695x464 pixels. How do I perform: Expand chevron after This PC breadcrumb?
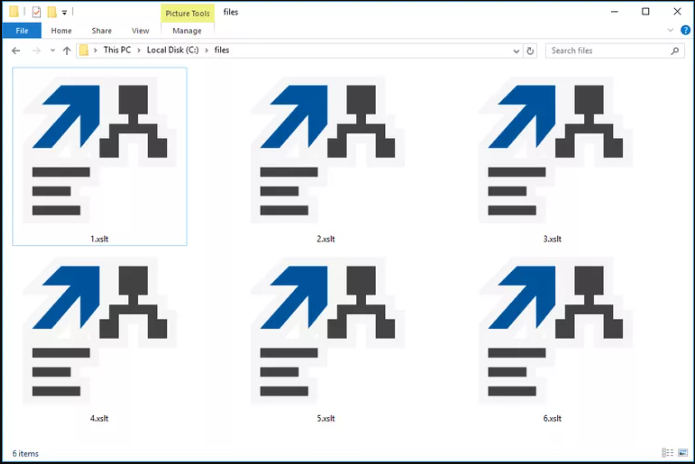pos(139,51)
